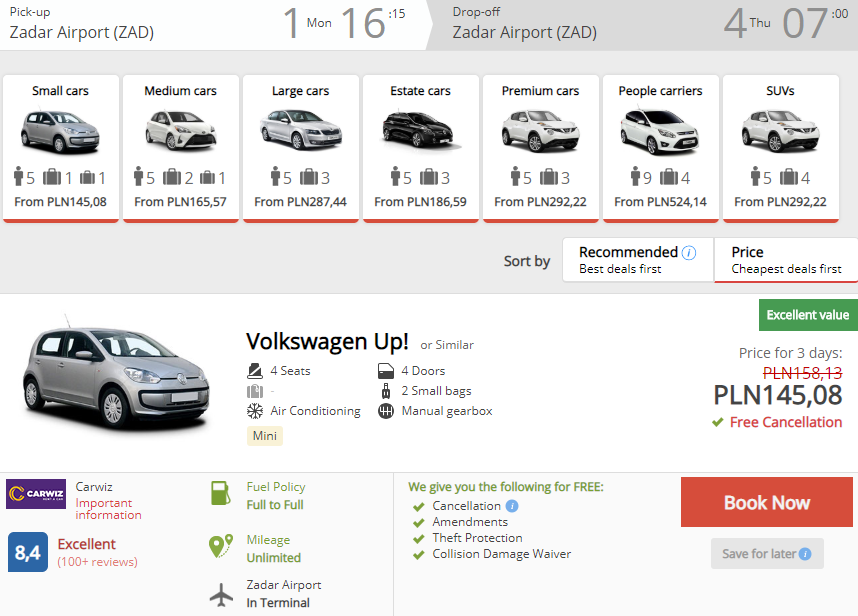Viewport: 858px width, 616px height.
Task: Select the Large cars category card
Action: click(x=300, y=148)
